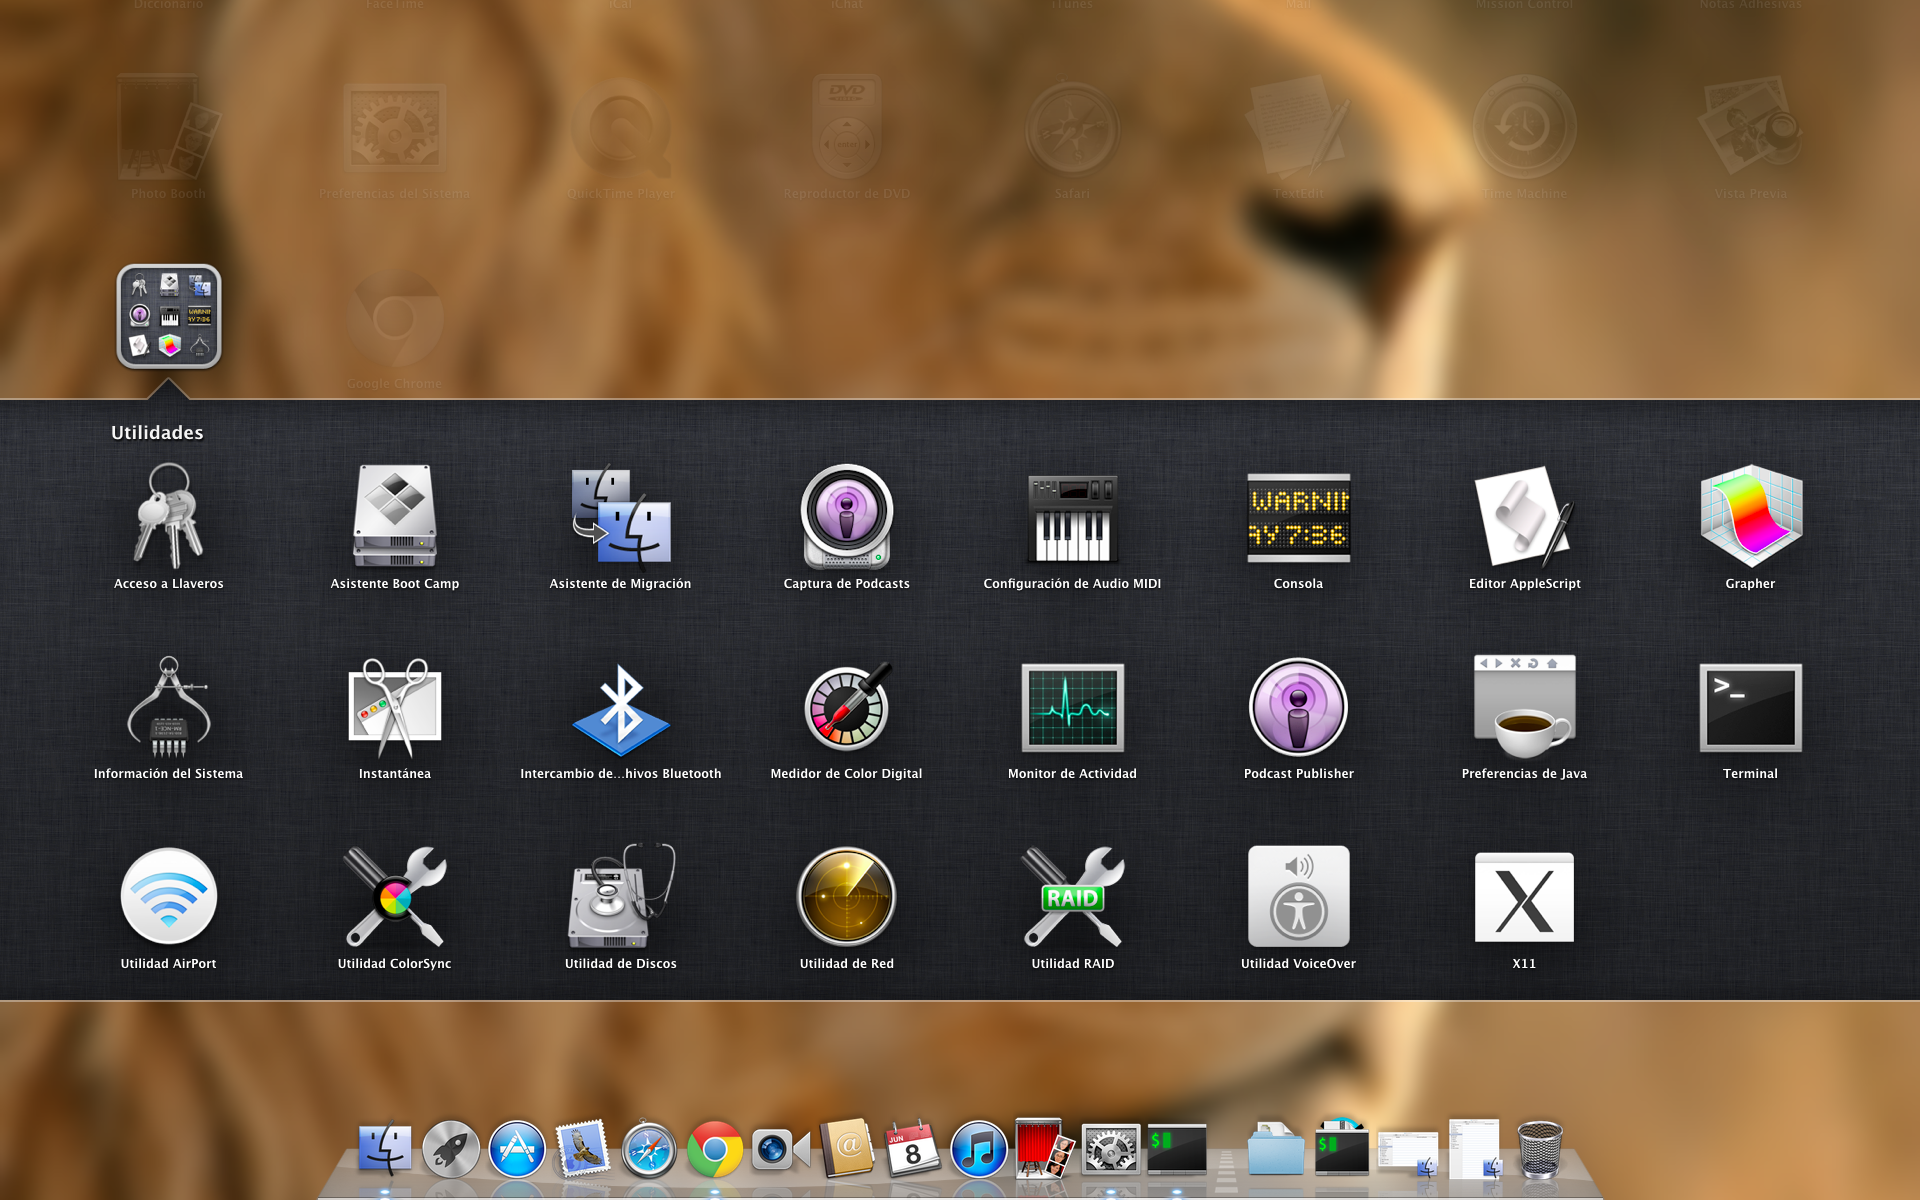Open Asistente de Migración
Image resolution: width=1920 pixels, height=1200 pixels.
[x=620, y=517]
